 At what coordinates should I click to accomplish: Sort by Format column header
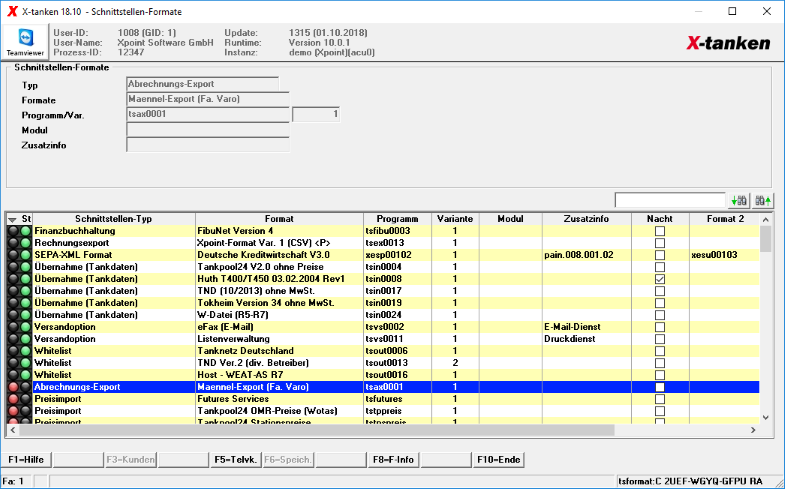click(279, 219)
